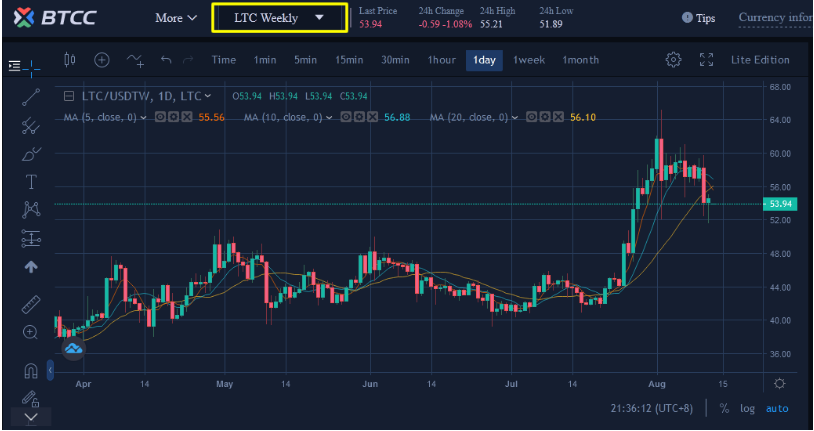Hide the MA 5 indicator

coord(160,117)
